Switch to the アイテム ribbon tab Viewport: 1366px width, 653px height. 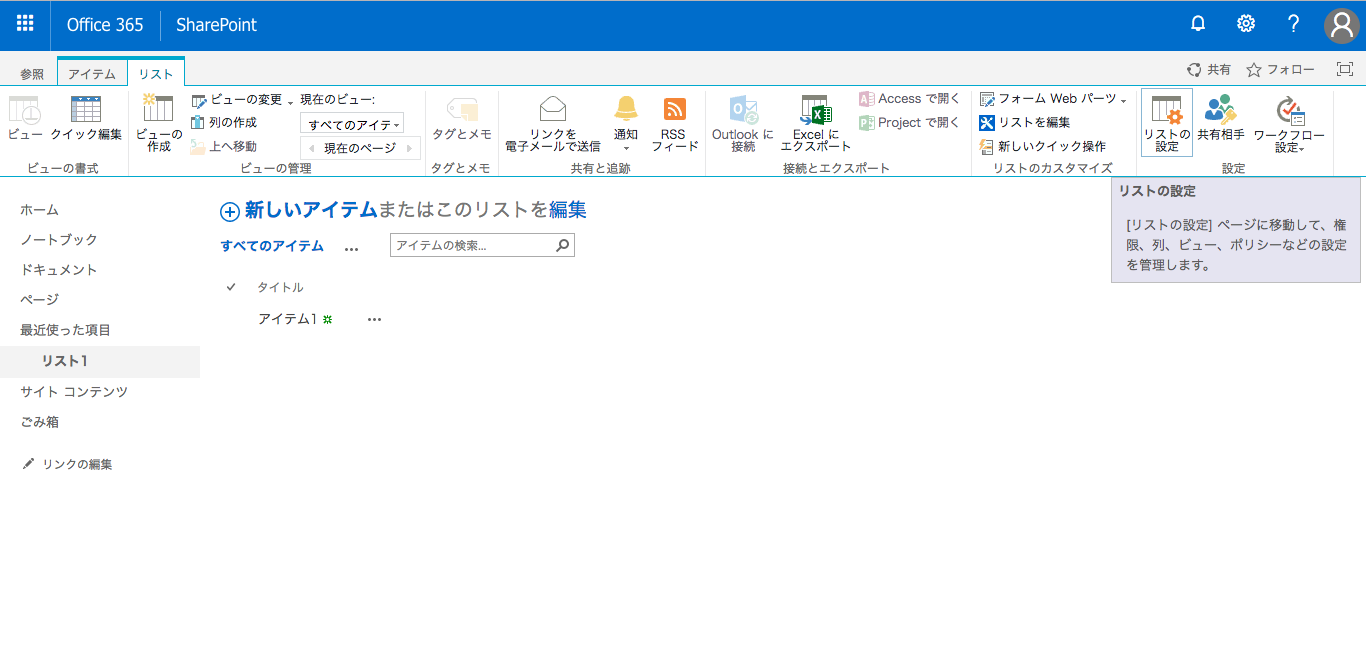click(93, 71)
